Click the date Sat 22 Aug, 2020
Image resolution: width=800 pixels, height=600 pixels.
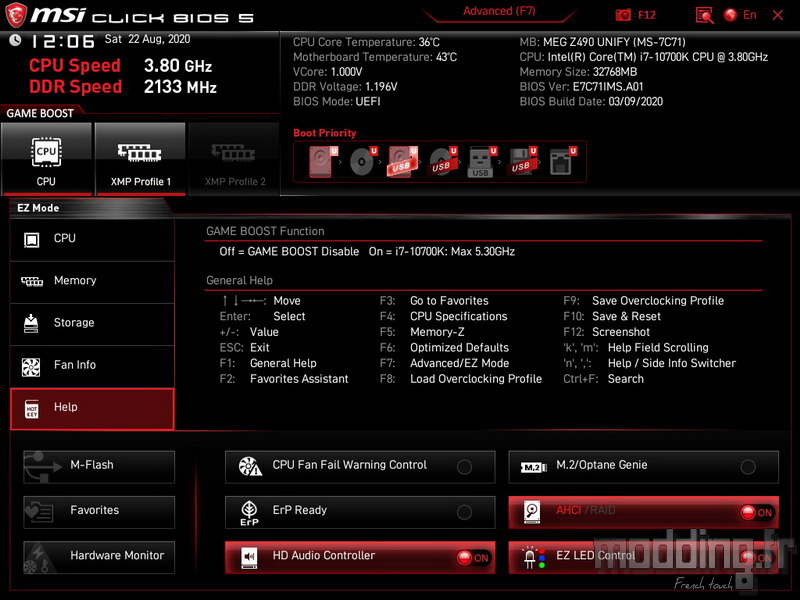pos(147,39)
